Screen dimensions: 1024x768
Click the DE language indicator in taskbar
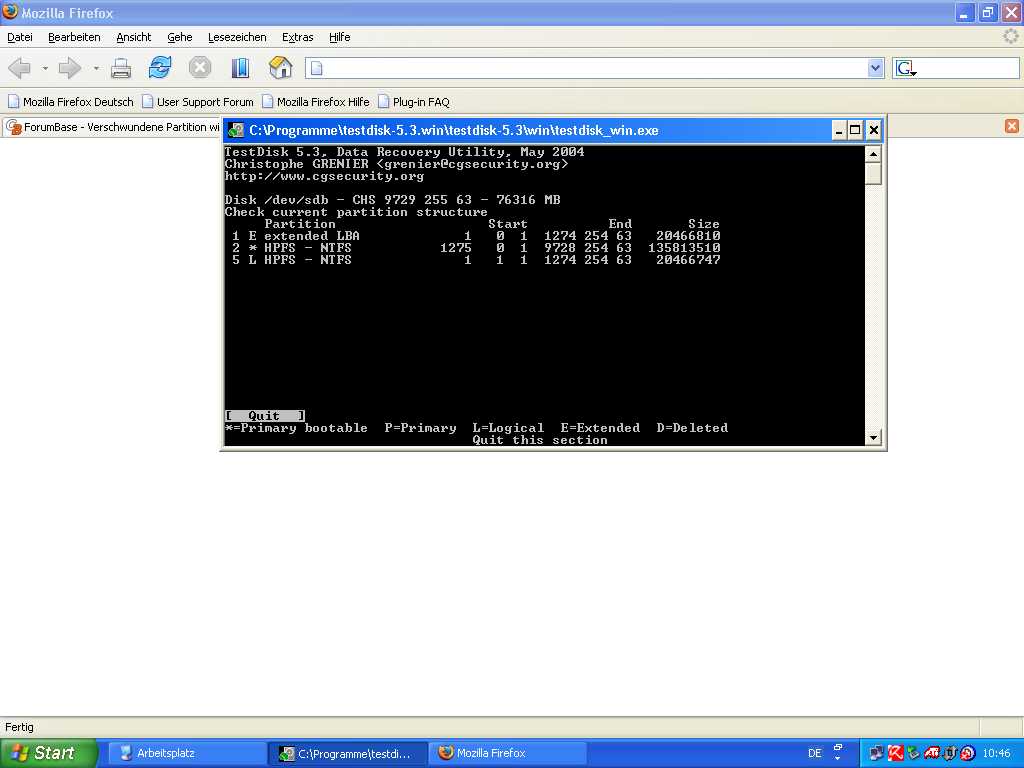click(814, 753)
